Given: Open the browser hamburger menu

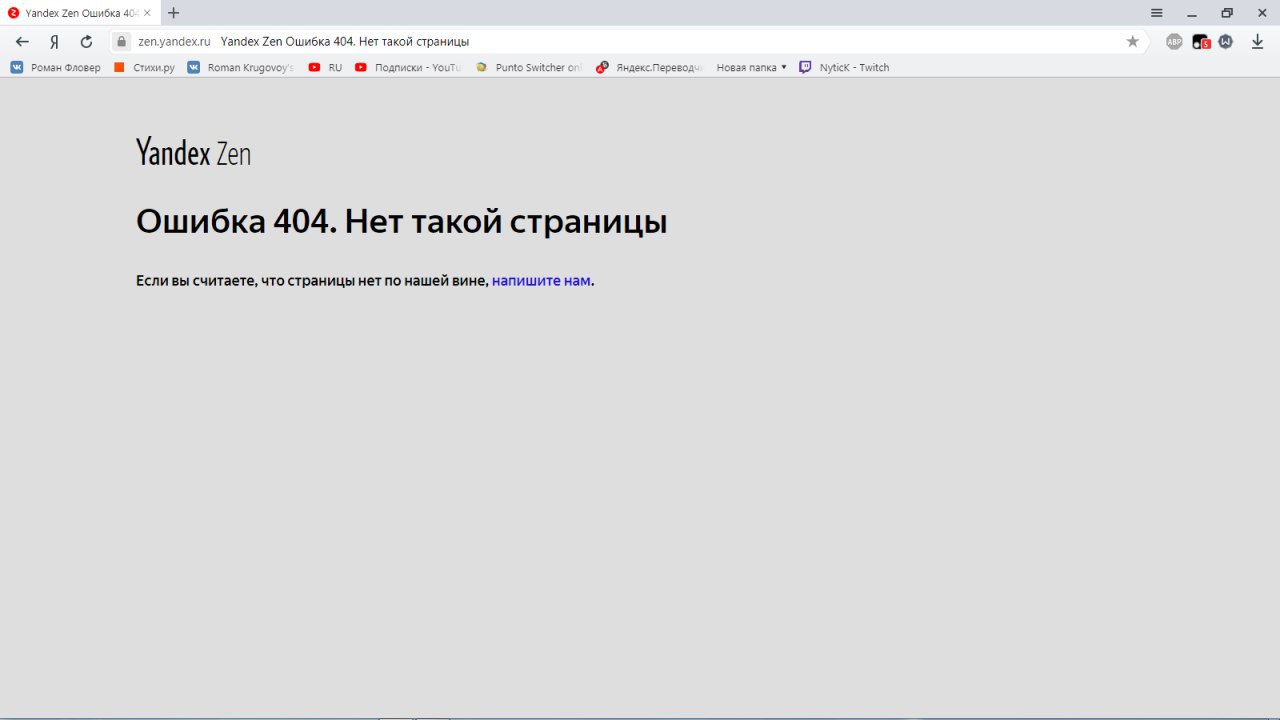Looking at the screenshot, I should pyautogui.click(x=1157, y=13).
